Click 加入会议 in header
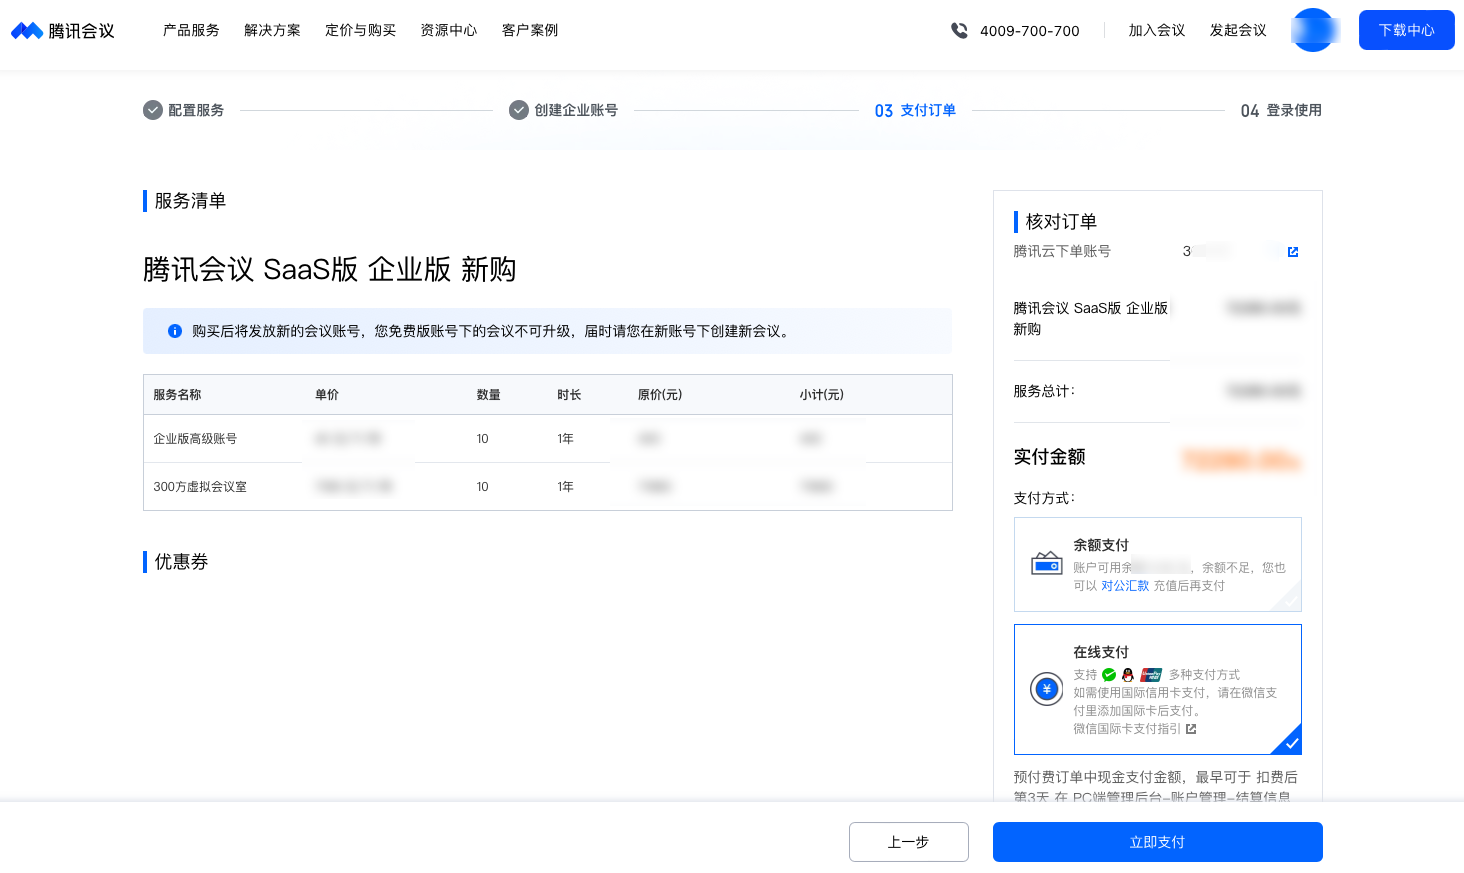Image resolution: width=1464 pixels, height=873 pixels. point(1157,30)
